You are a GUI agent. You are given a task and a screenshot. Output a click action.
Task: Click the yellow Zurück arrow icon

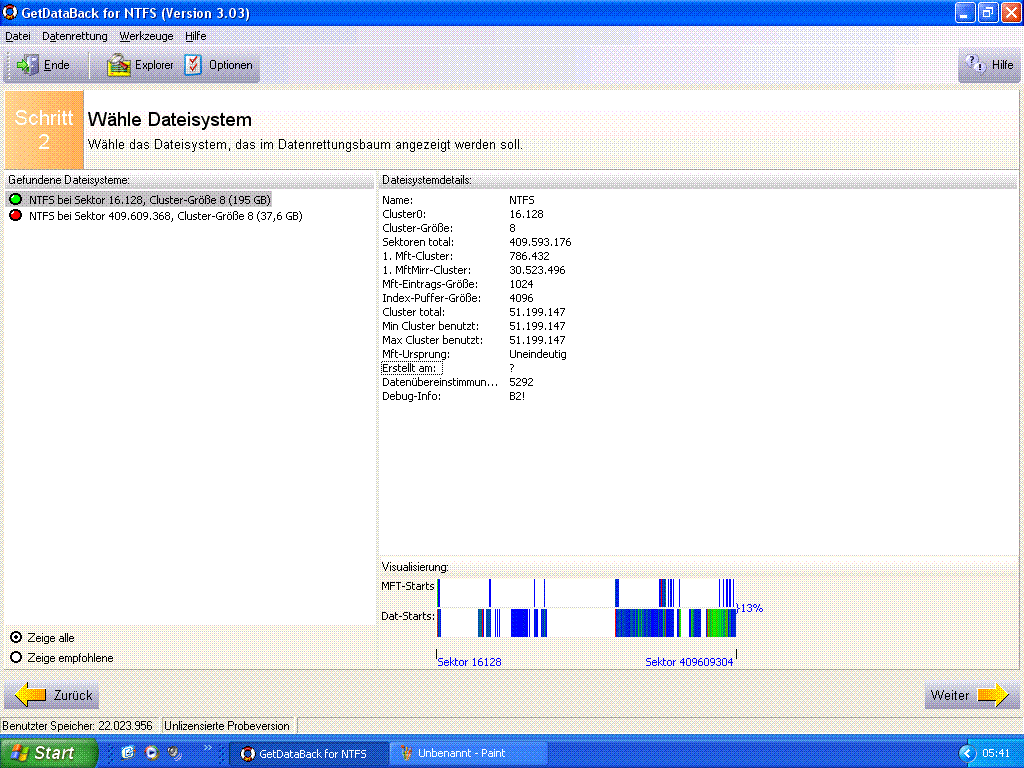coord(30,695)
